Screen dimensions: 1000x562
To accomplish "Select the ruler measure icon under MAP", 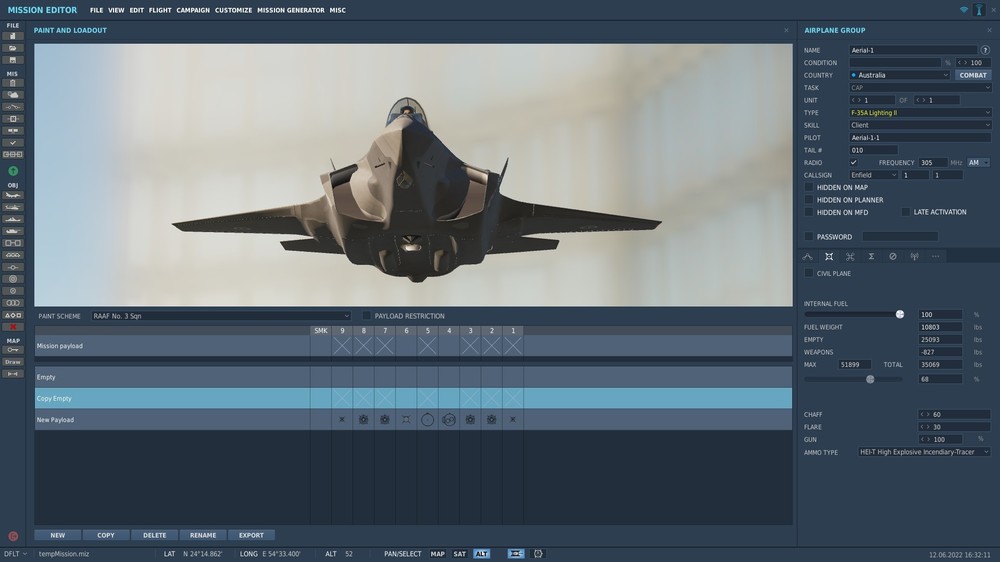I will (13, 374).
